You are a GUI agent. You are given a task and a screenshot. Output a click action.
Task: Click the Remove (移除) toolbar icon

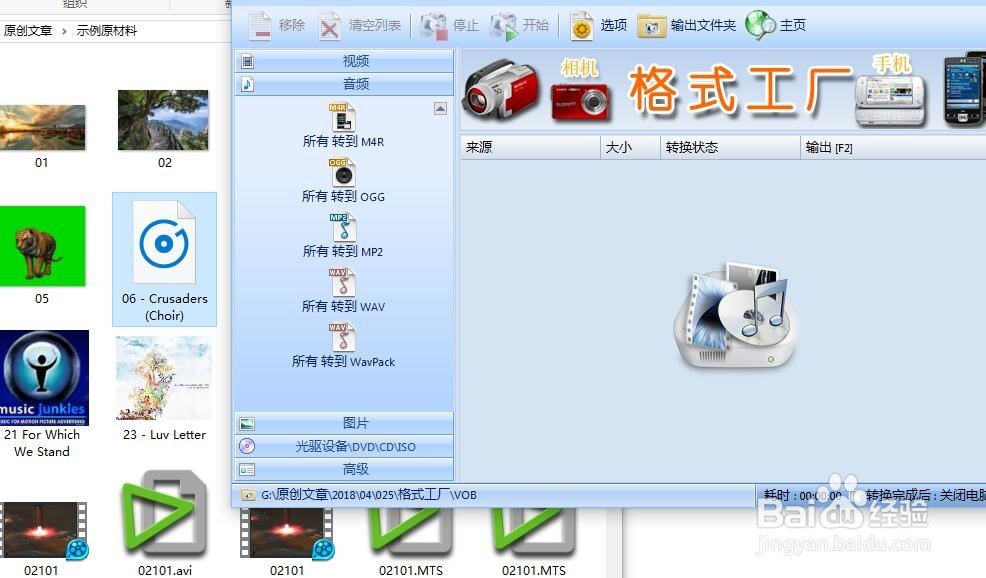point(260,26)
